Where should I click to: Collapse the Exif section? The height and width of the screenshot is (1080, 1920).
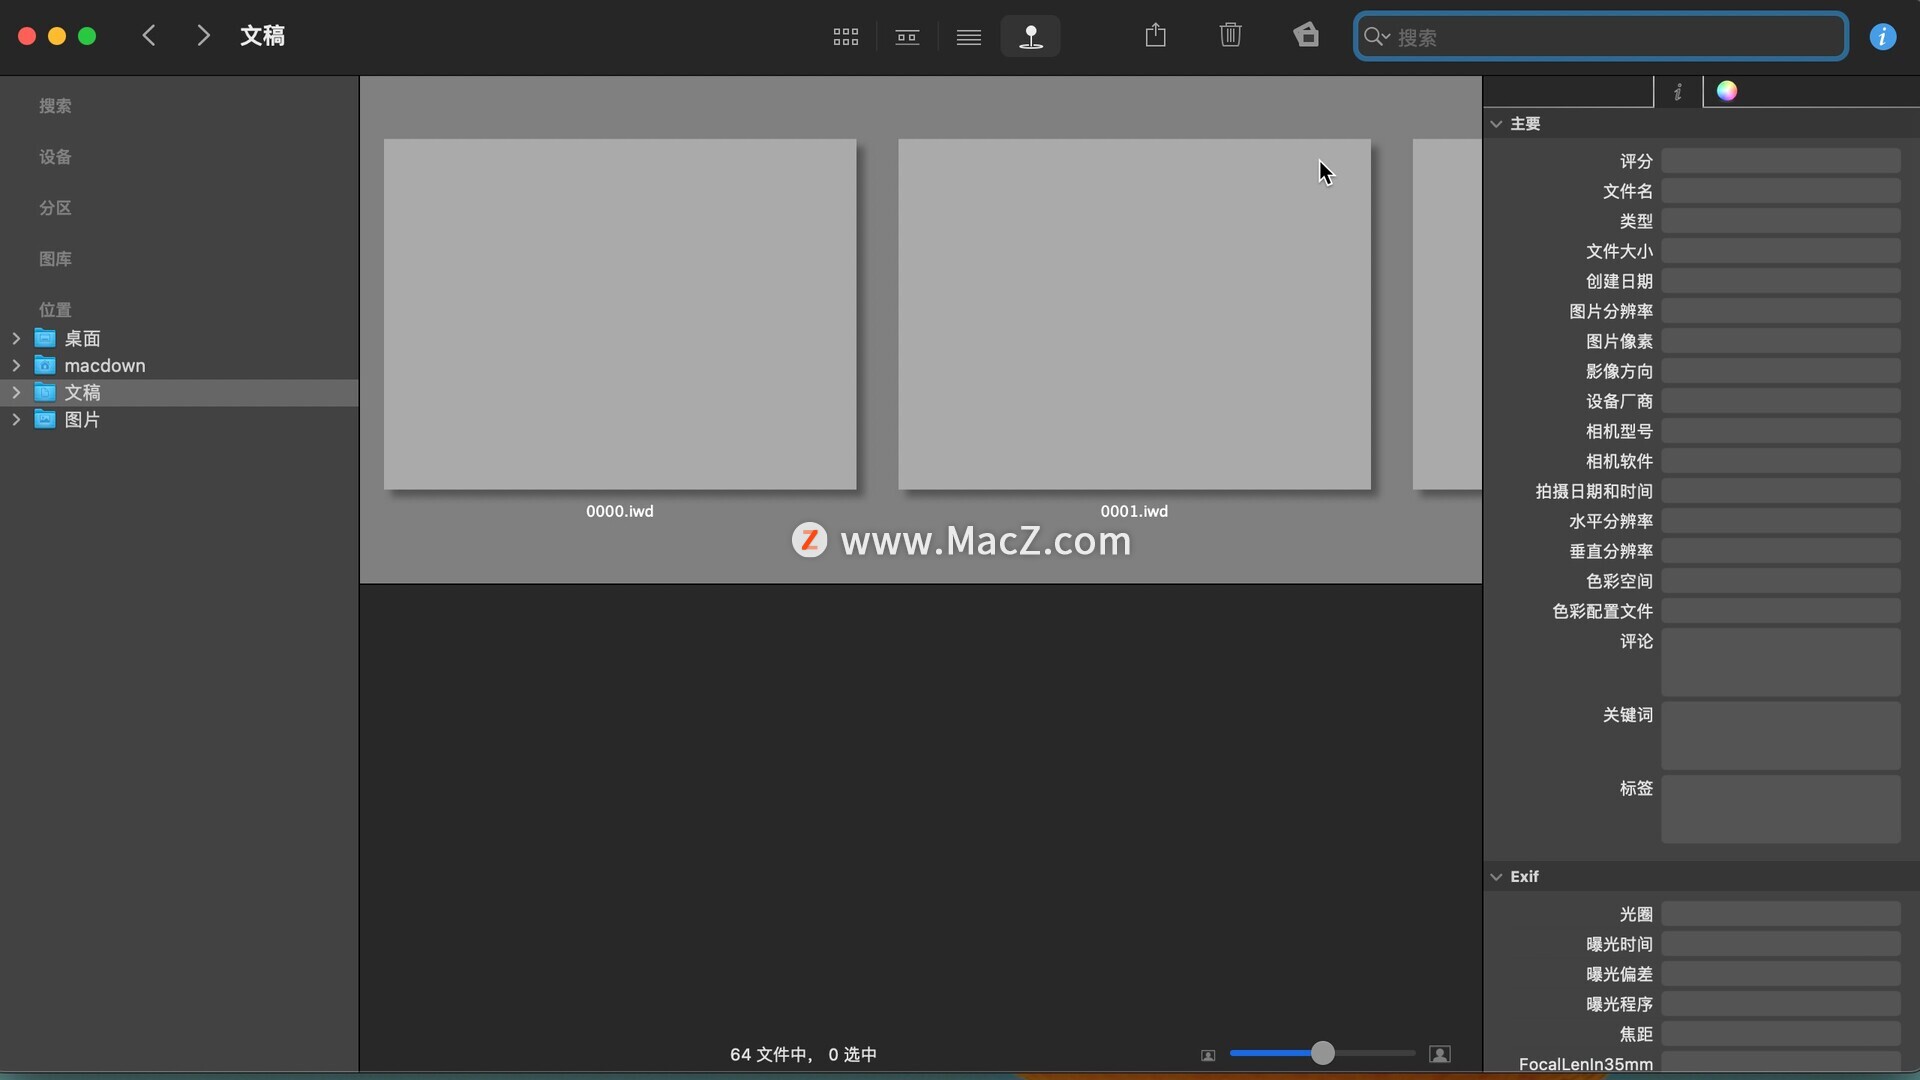(x=1496, y=877)
